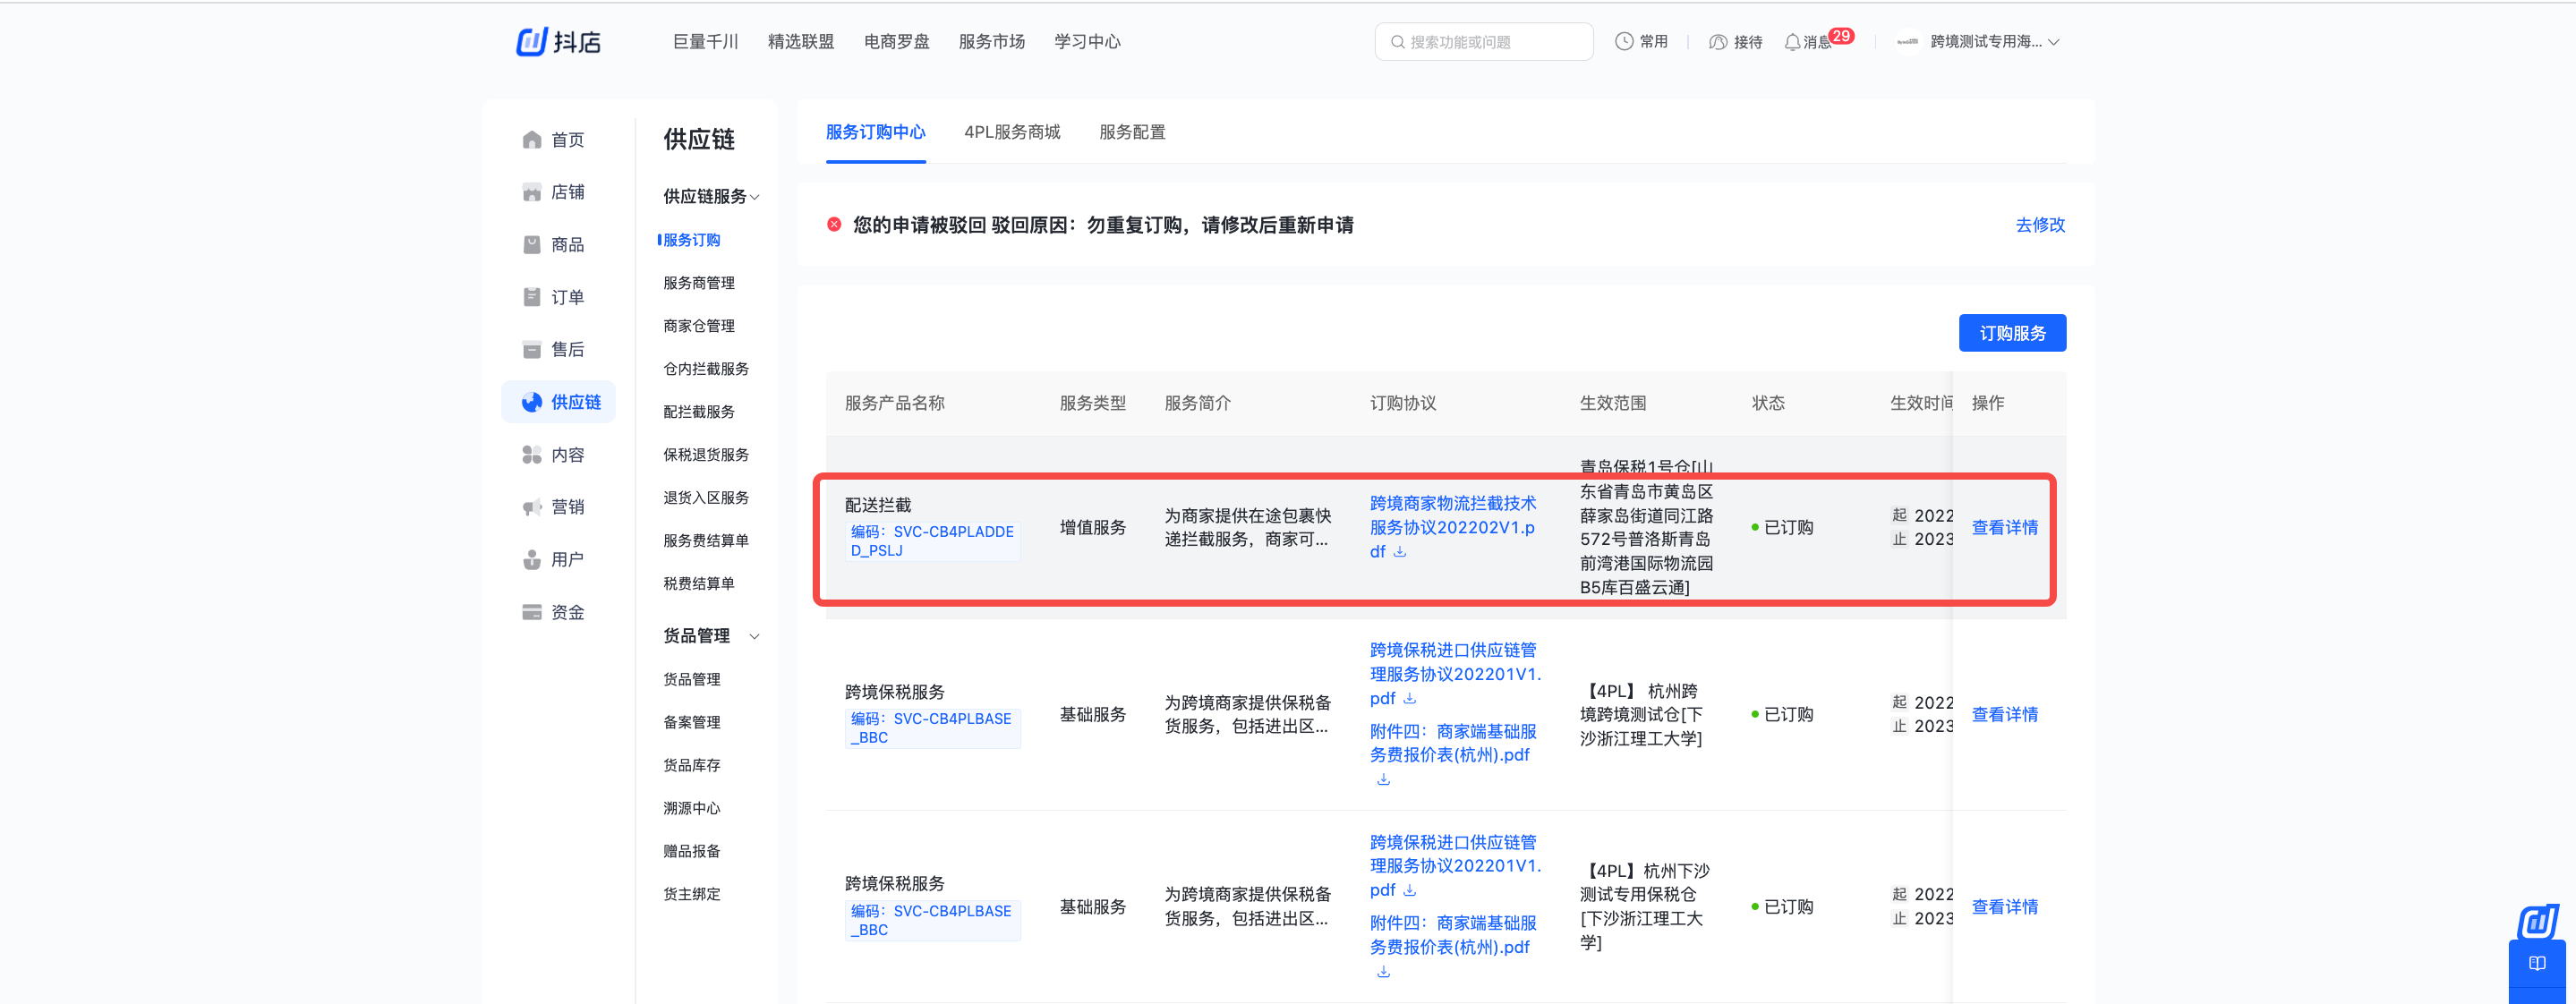Open the 接待 chat icon

point(1718,42)
